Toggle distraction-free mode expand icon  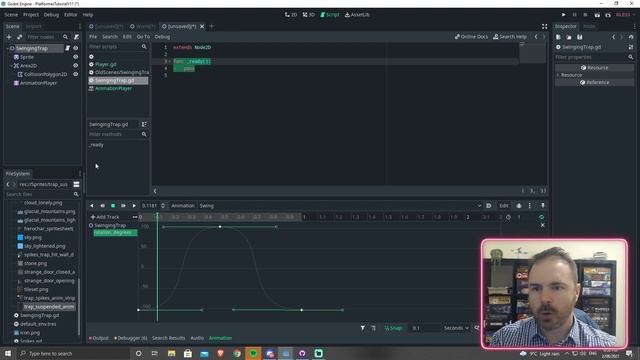544,26
